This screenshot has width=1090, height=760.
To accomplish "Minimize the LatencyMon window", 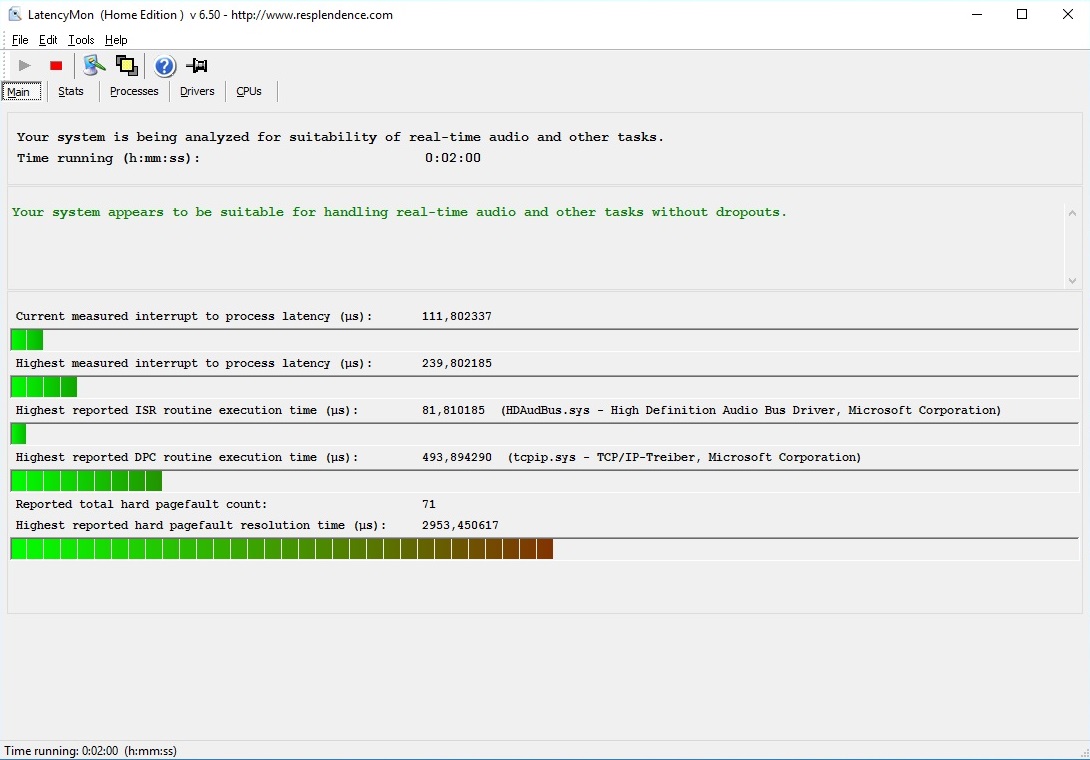I will pyautogui.click(x=977, y=15).
